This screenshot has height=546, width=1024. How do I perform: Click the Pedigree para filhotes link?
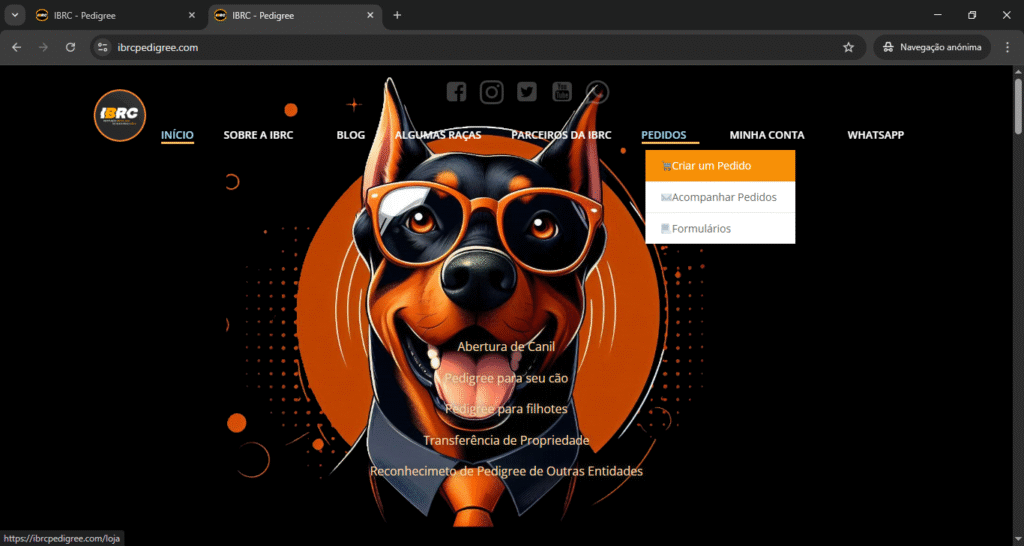[x=506, y=409]
